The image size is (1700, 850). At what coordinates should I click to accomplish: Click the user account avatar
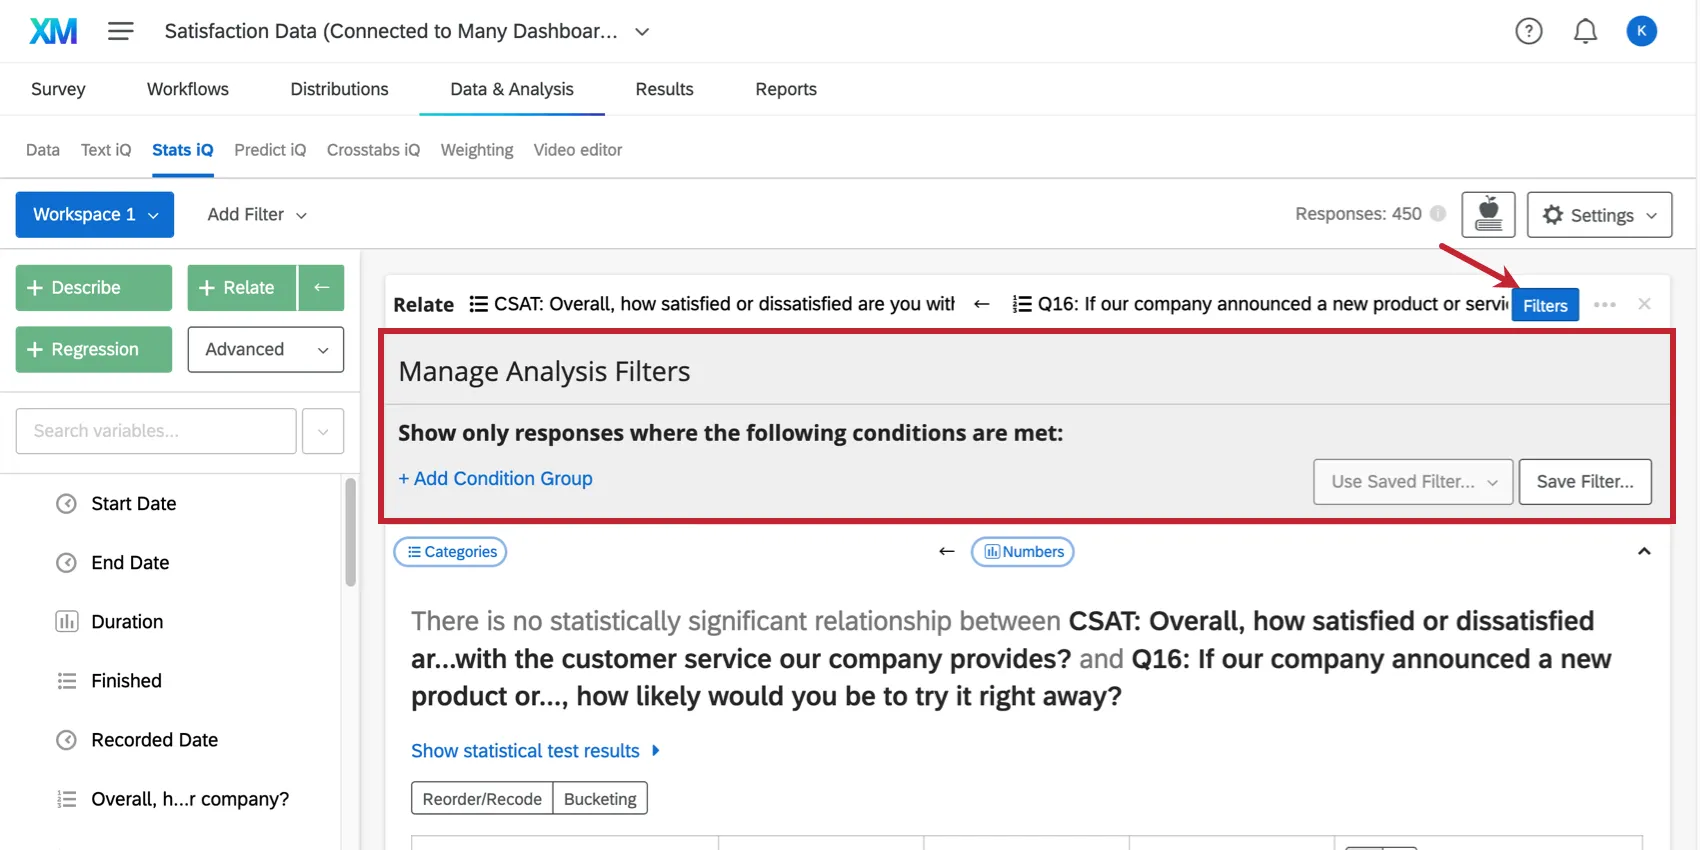[x=1641, y=31]
